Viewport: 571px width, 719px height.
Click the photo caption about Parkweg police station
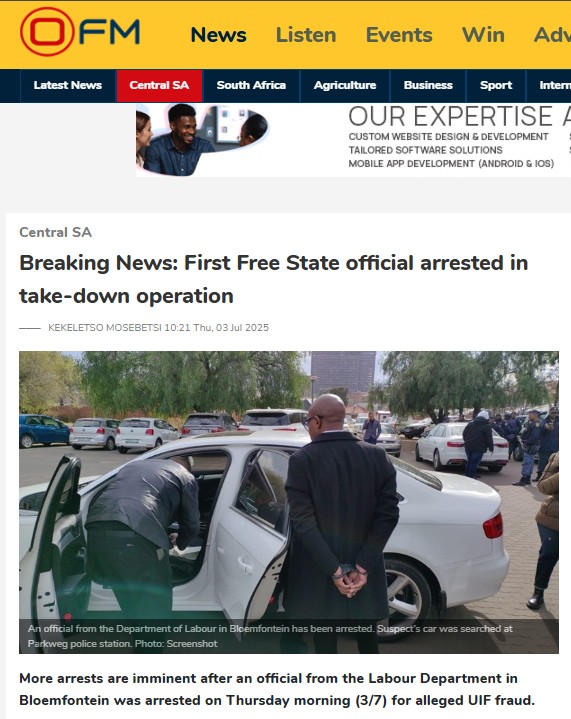(x=270, y=636)
